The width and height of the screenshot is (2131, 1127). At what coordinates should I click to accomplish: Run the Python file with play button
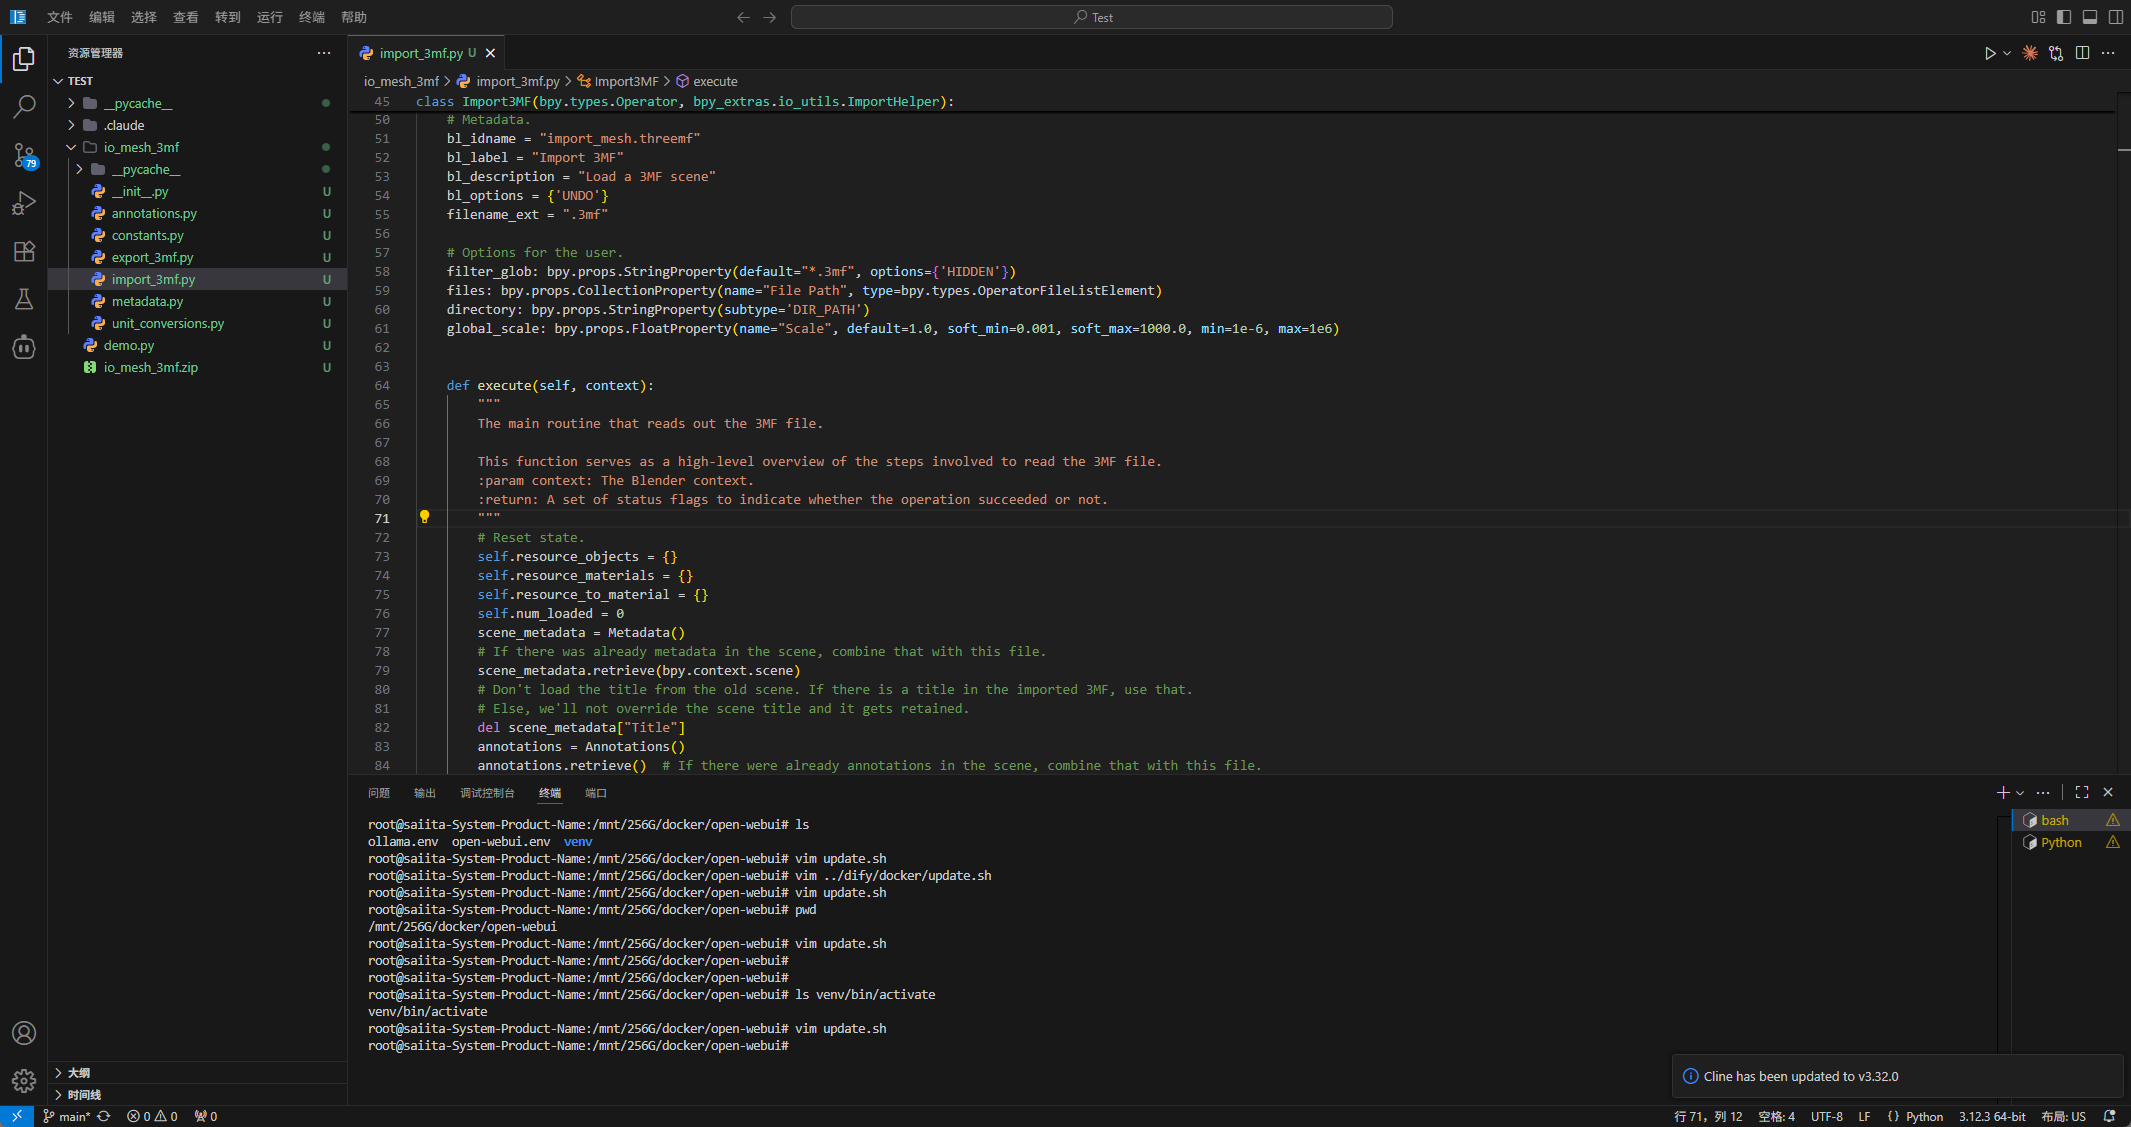point(1990,53)
